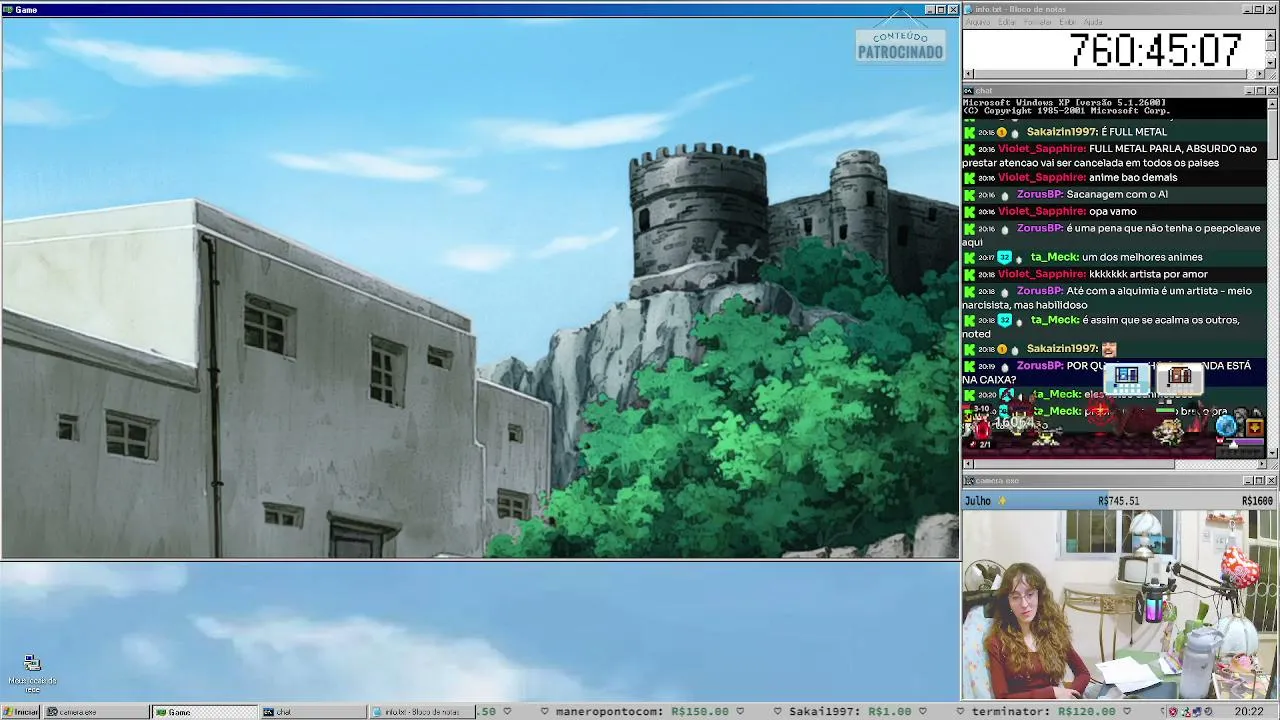Click the emote after Sakaizin1997's 20:18 message
Screen dimensions: 1280x720
[x=1109, y=349]
